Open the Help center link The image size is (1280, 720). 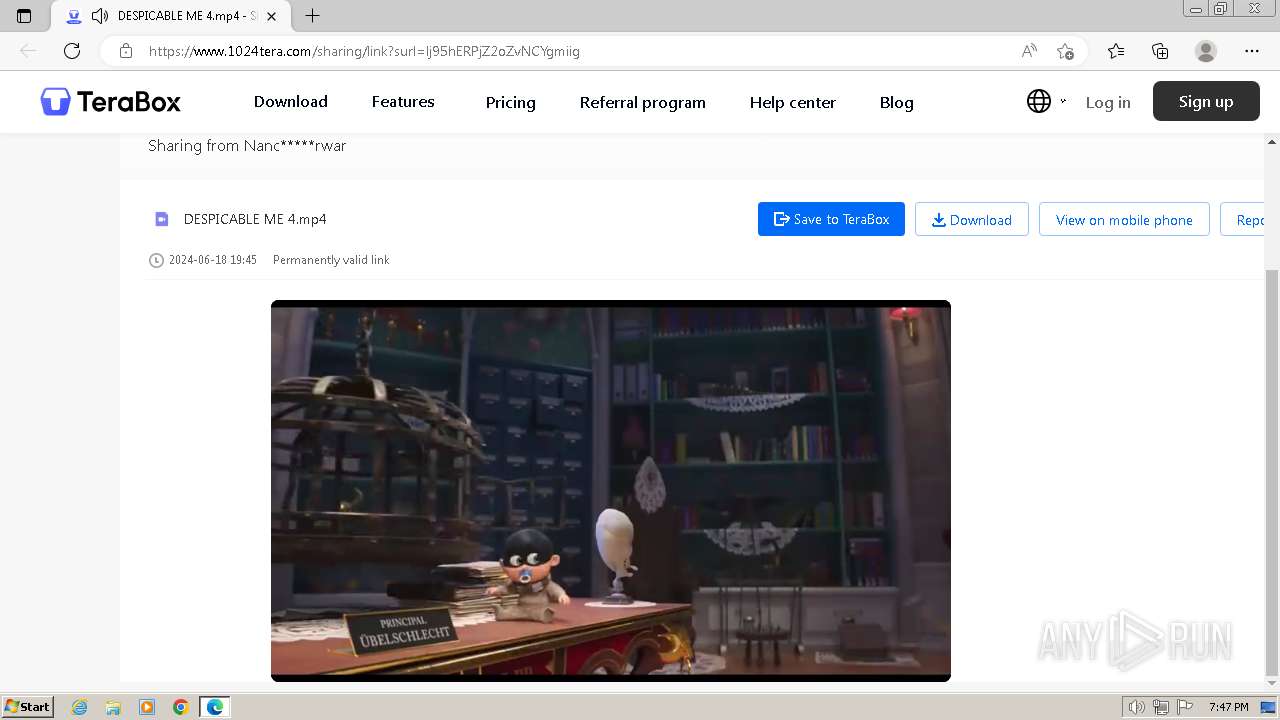792,102
